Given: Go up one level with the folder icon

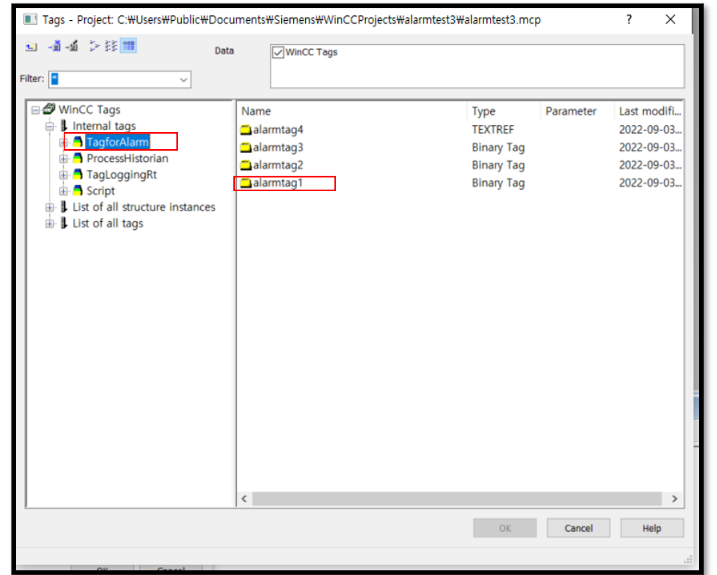Looking at the screenshot, I should click(x=31, y=46).
